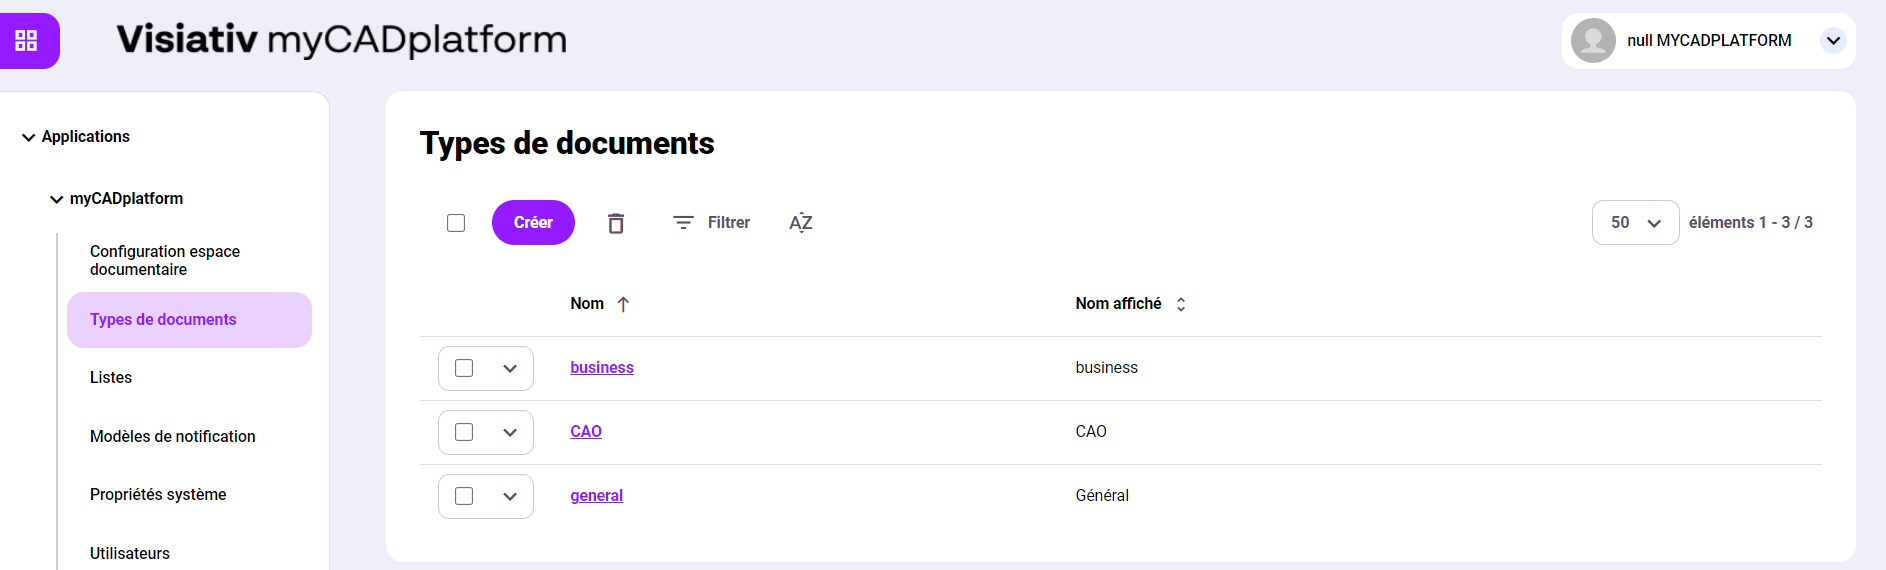Click the Filtrer filter icon

[x=683, y=223]
